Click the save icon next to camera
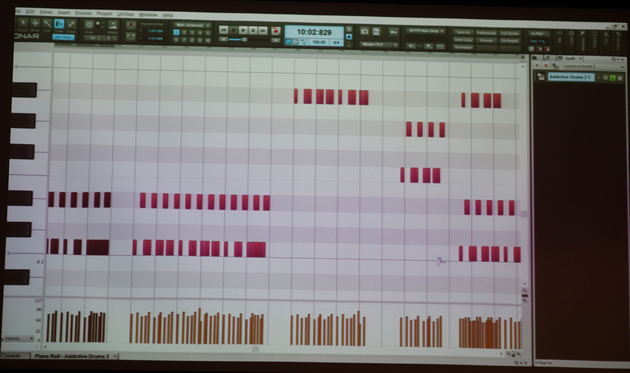The width and height of the screenshot is (630, 373). (376, 32)
